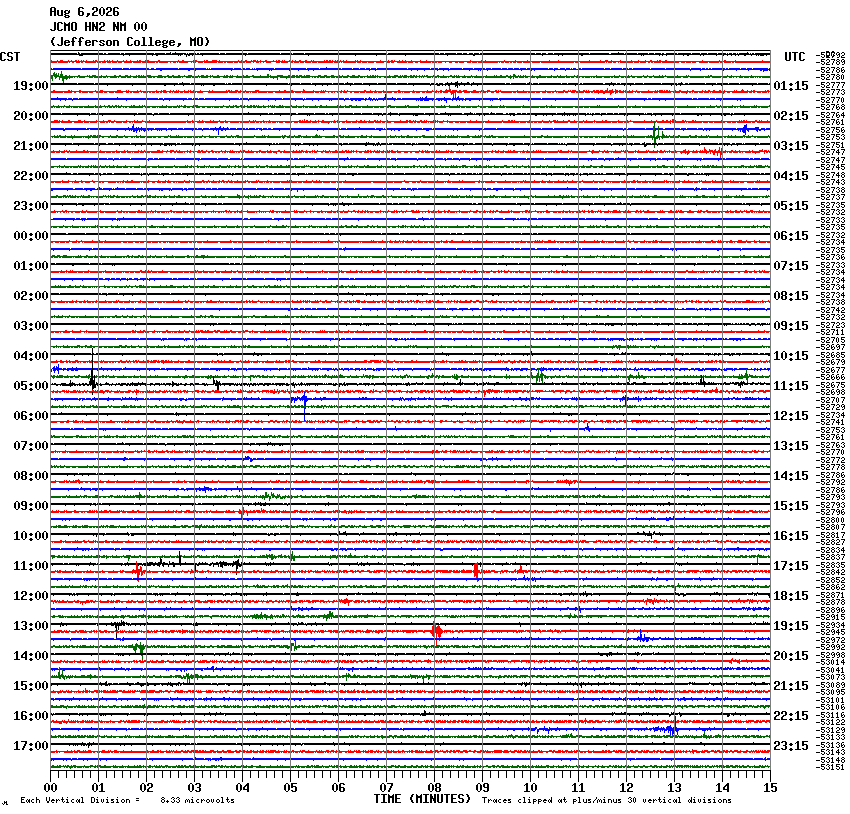Click the Aug 6,2026 date header

point(84,12)
